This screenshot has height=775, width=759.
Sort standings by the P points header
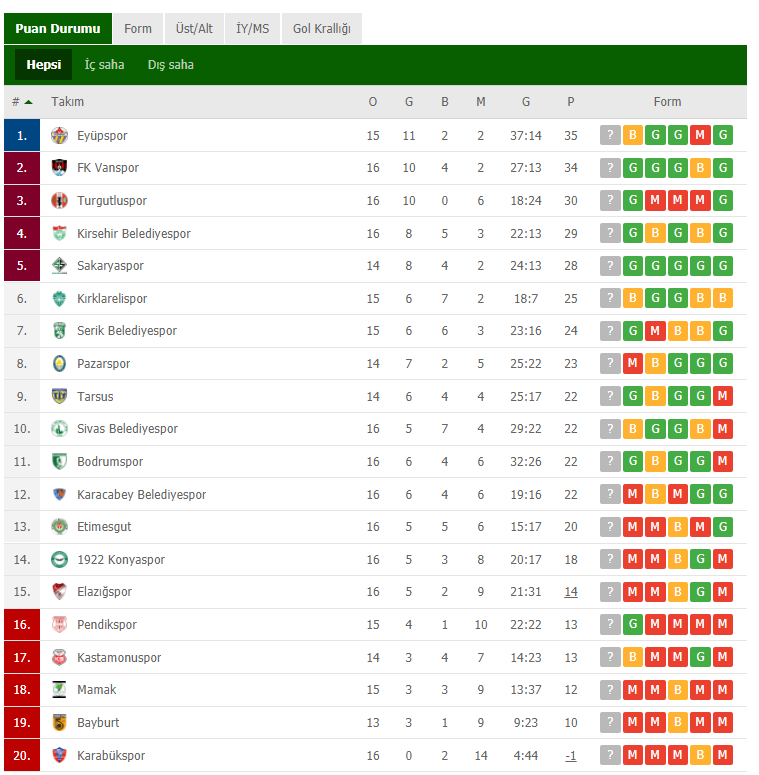pyautogui.click(x=571, y=102)
